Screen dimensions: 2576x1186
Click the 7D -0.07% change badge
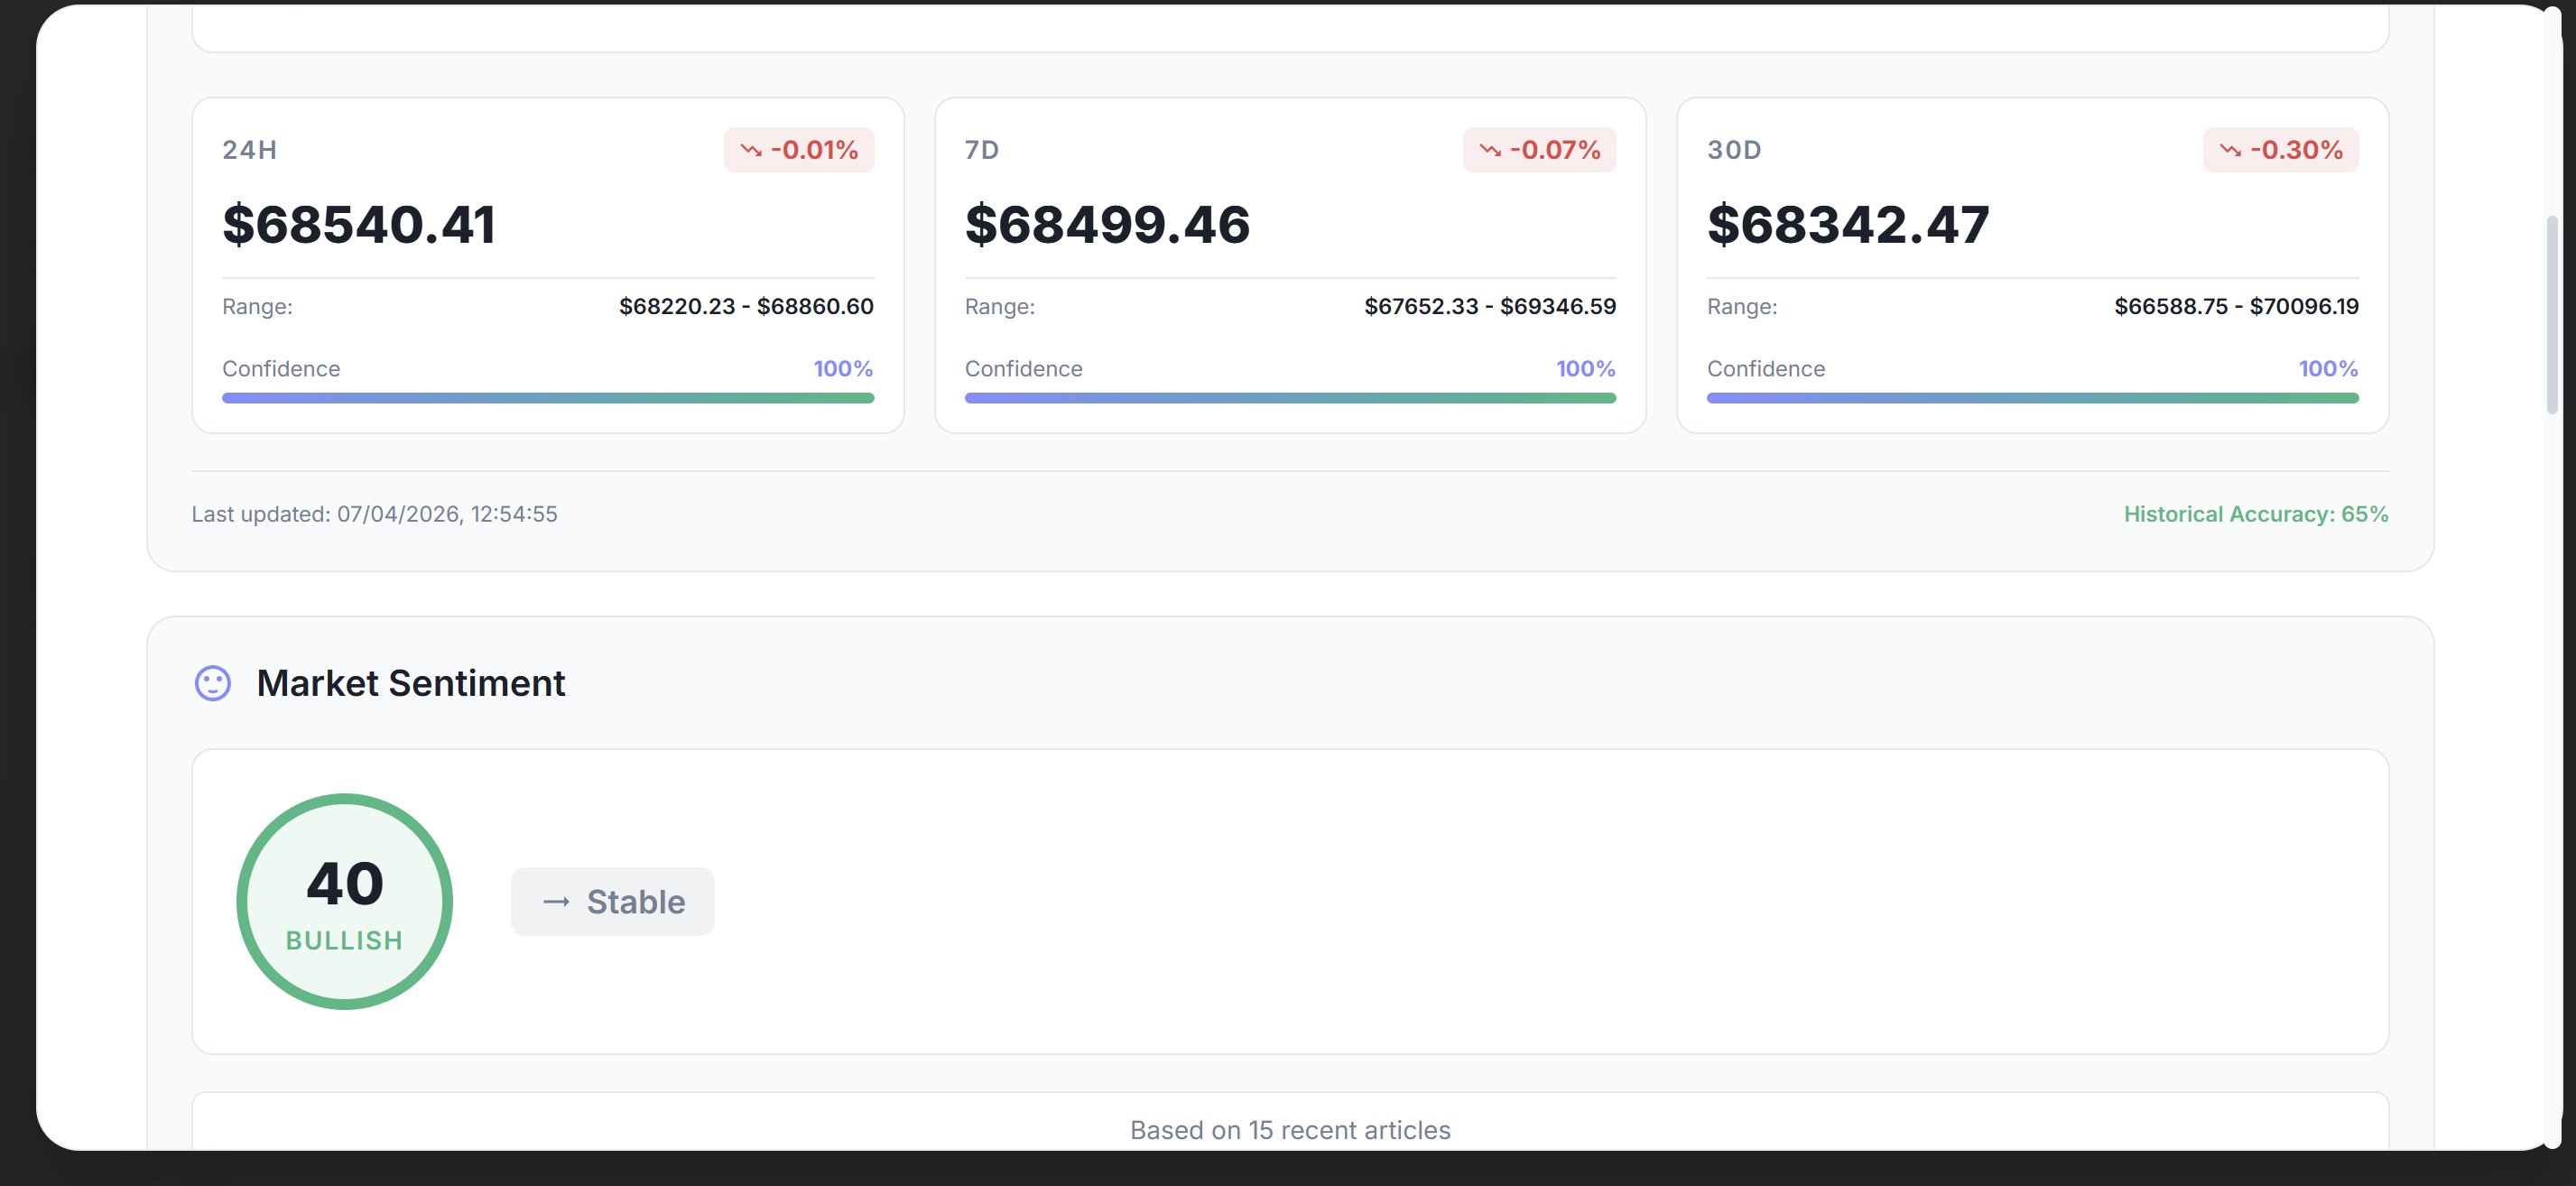click(1539, 150)
